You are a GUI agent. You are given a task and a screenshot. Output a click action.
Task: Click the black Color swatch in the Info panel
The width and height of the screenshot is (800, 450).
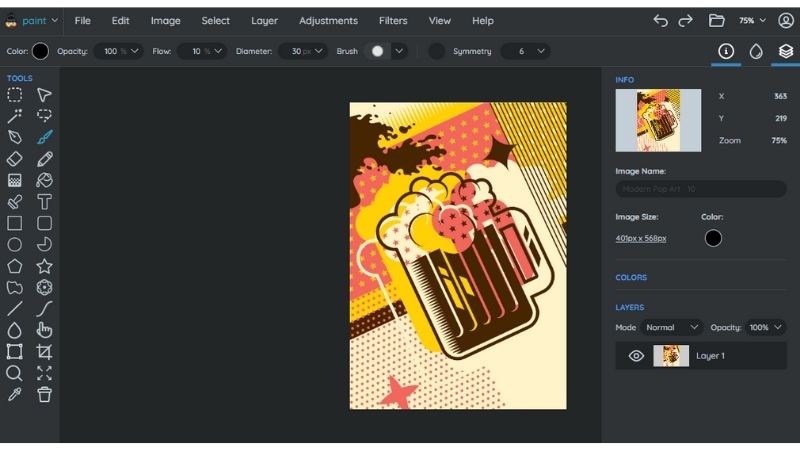(713, 238)
